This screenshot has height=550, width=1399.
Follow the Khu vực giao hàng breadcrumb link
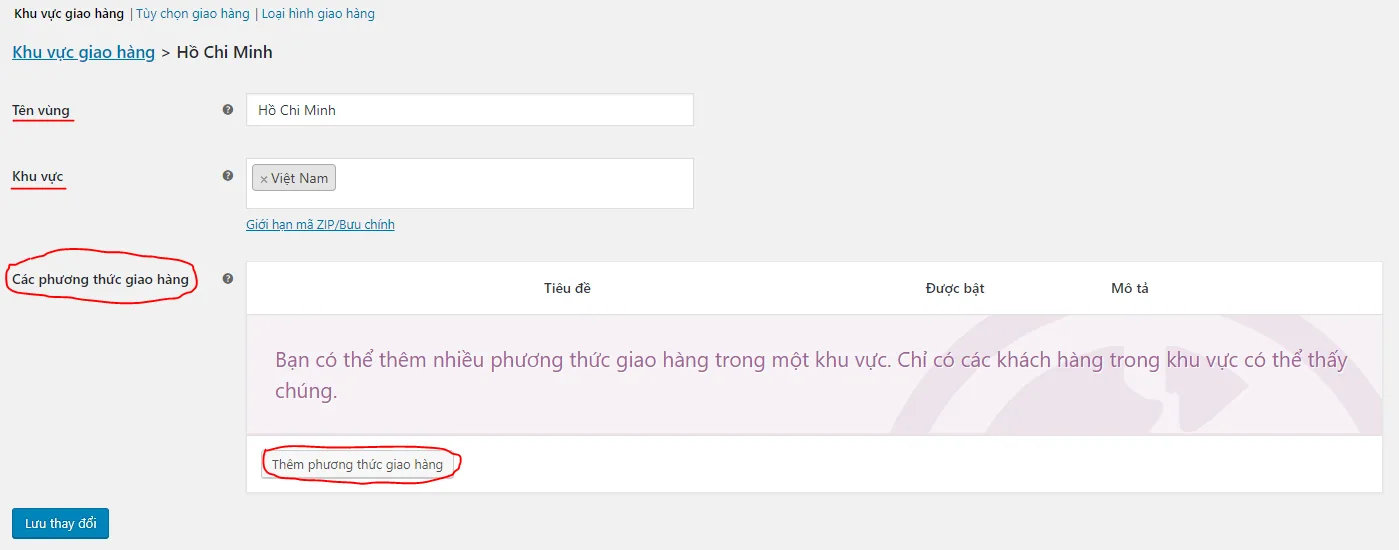coord(84,52)
